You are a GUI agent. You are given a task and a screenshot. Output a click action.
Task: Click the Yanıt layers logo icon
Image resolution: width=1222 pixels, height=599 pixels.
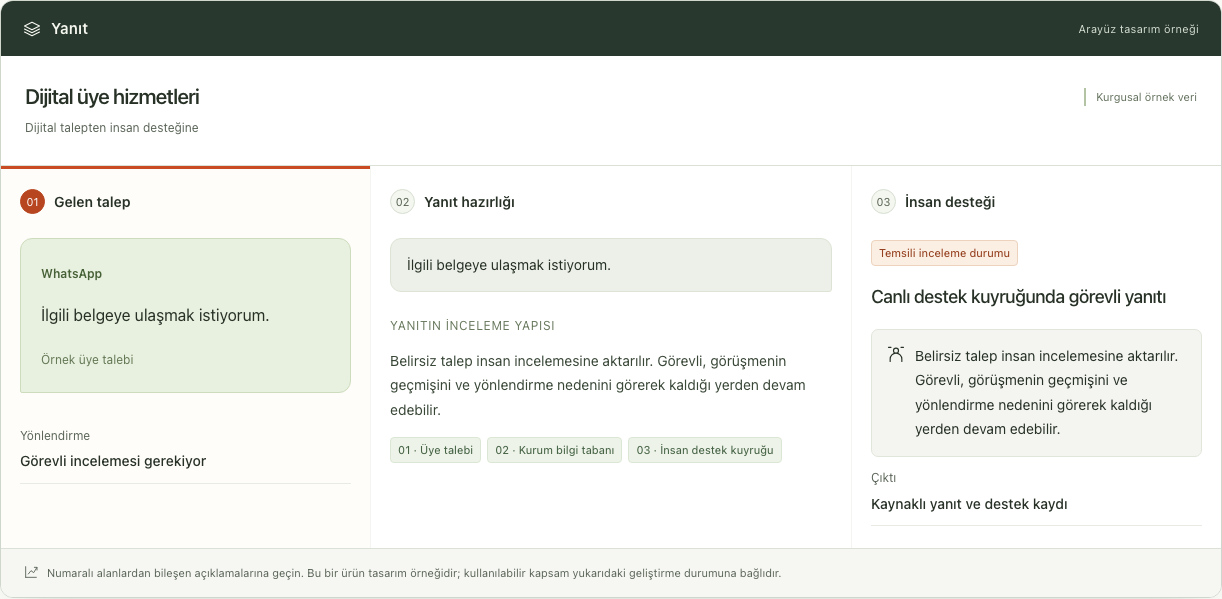click(x=32, y=29)
